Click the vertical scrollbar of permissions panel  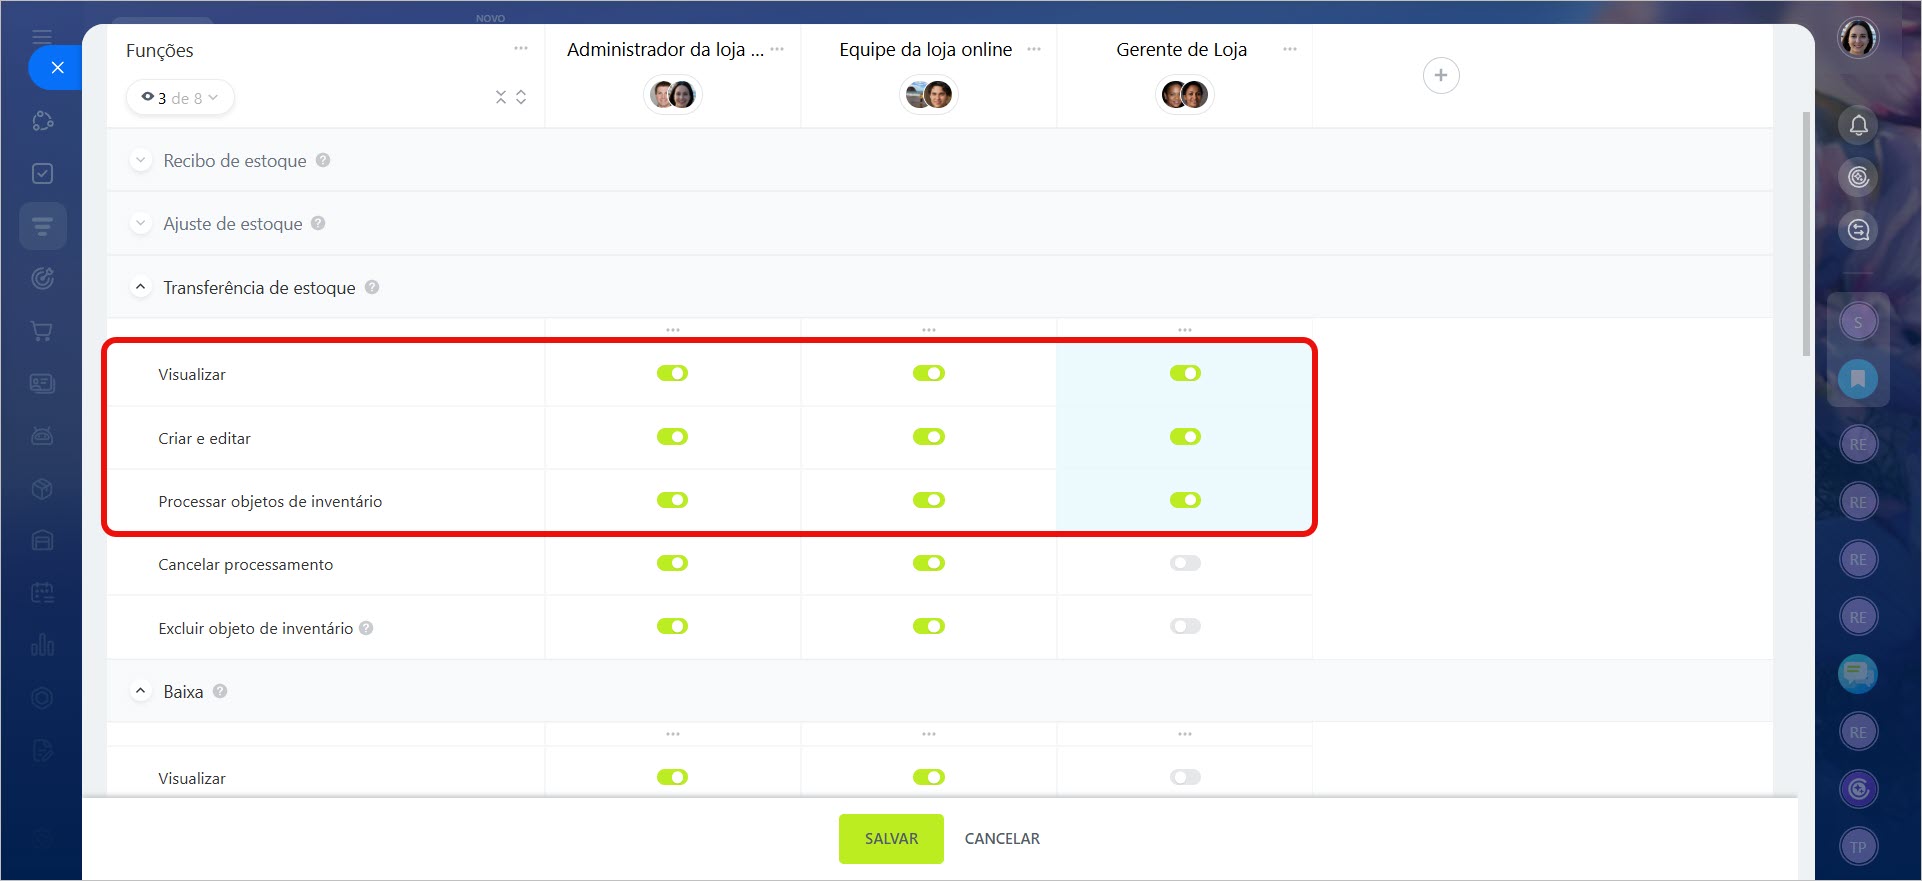(1806, 233)
